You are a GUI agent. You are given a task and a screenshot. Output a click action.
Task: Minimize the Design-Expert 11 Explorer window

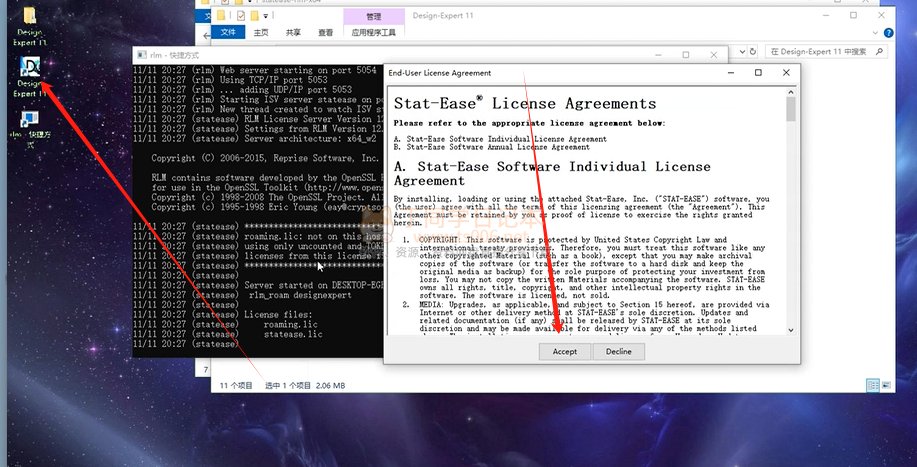coord(826,15)
